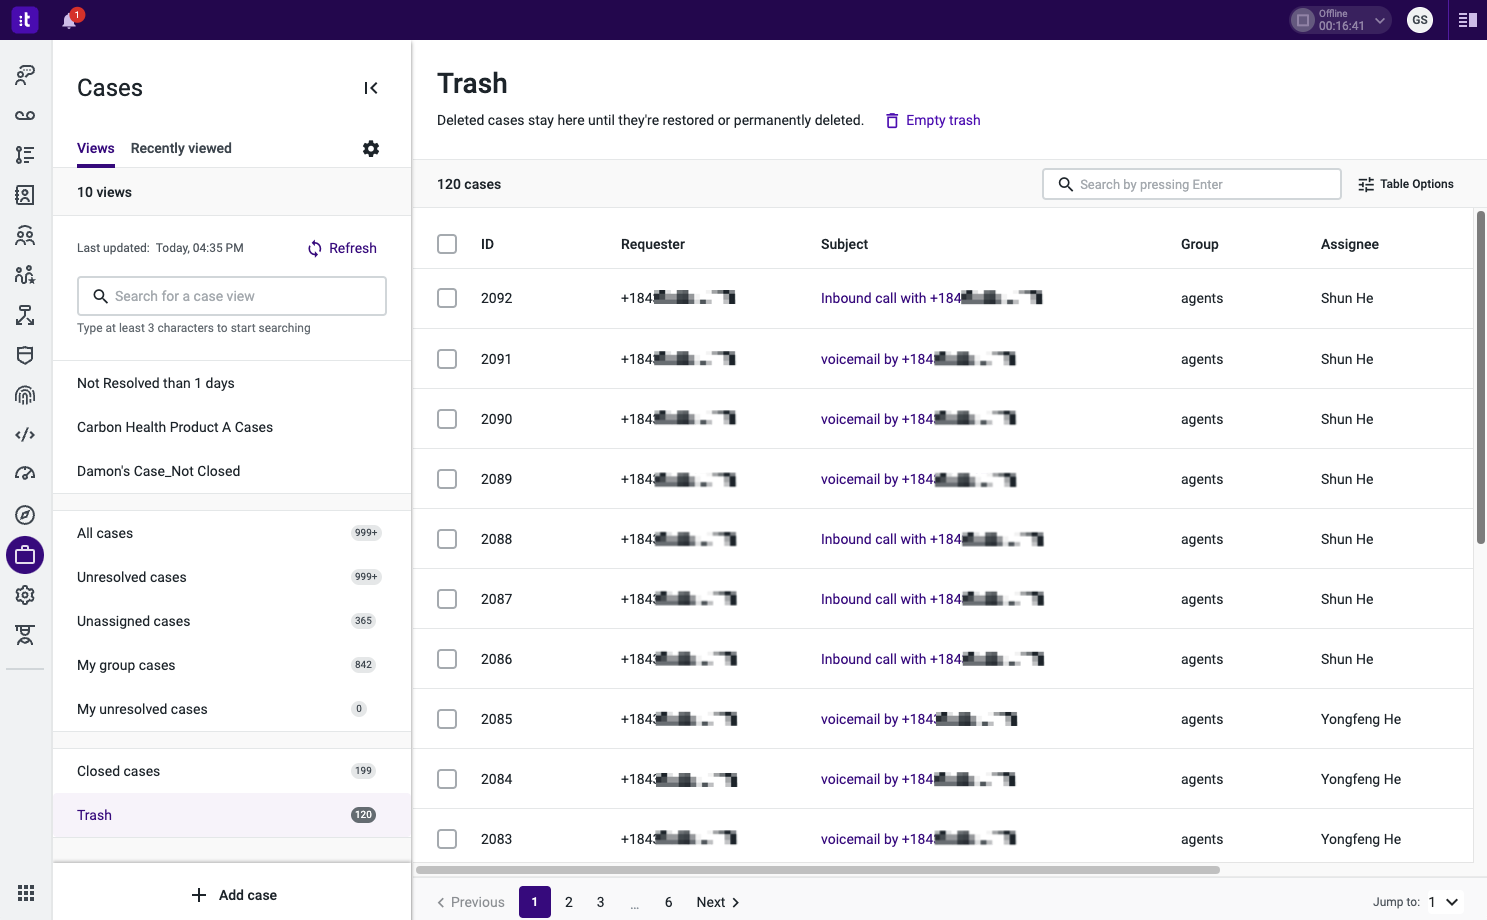Image resolution: width=1487 pixels, height=920 pixels.
Task: Check the box for case 2091
Action: tap(447, 359)
